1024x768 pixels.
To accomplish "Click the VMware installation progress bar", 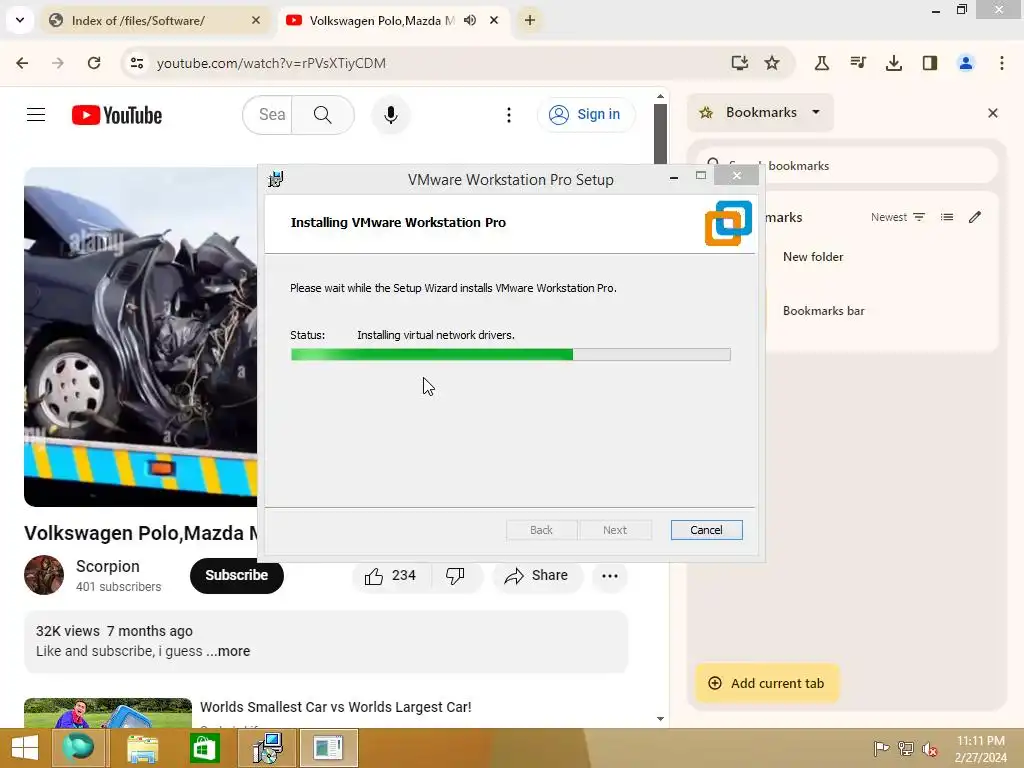I will click(511, 355).
